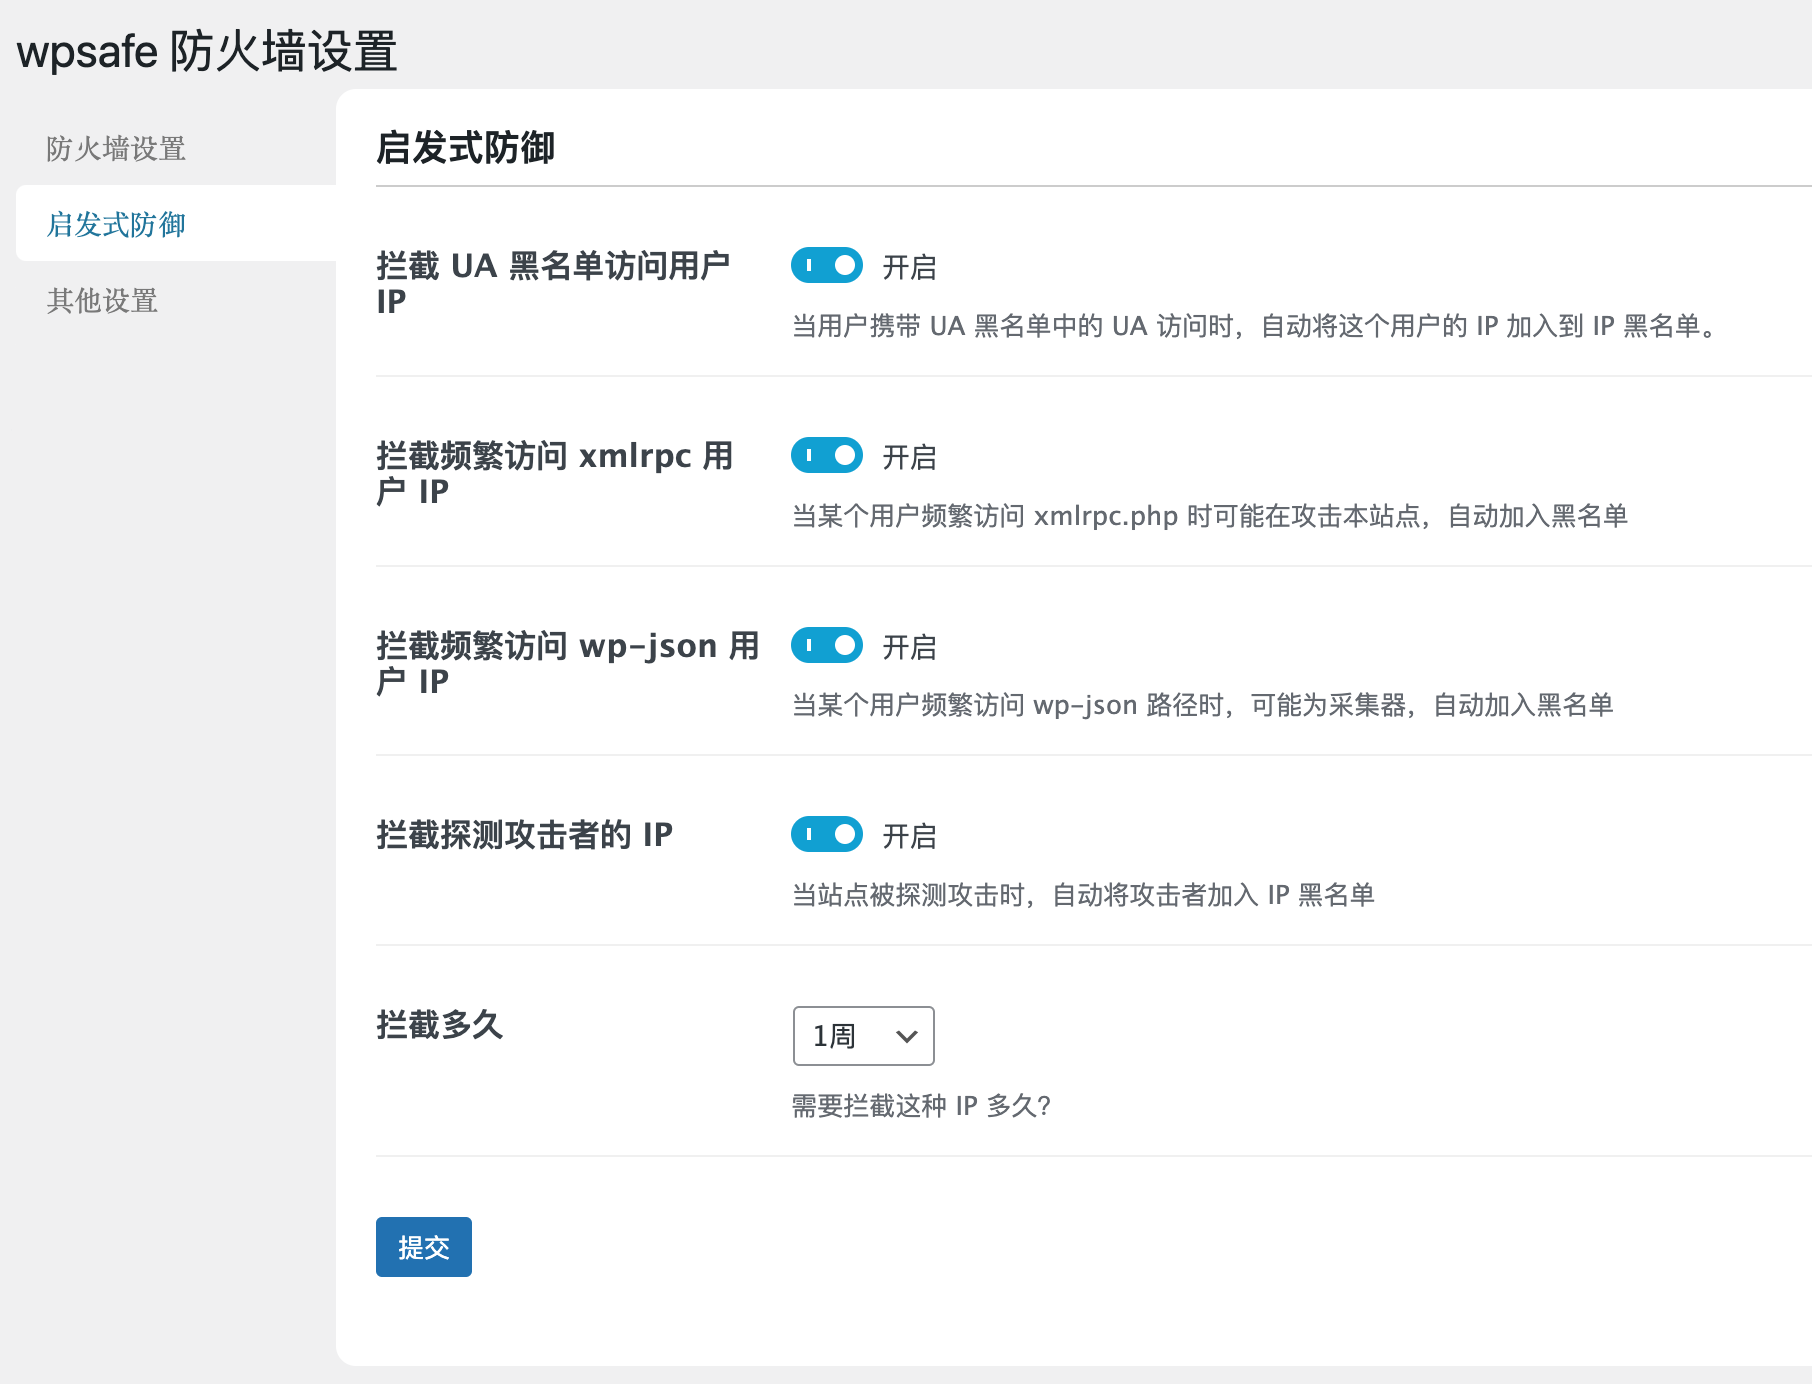
Task: Toggle the 拦截 UA 黑名单访问用户 IP switch
Action: coord(827,265)
